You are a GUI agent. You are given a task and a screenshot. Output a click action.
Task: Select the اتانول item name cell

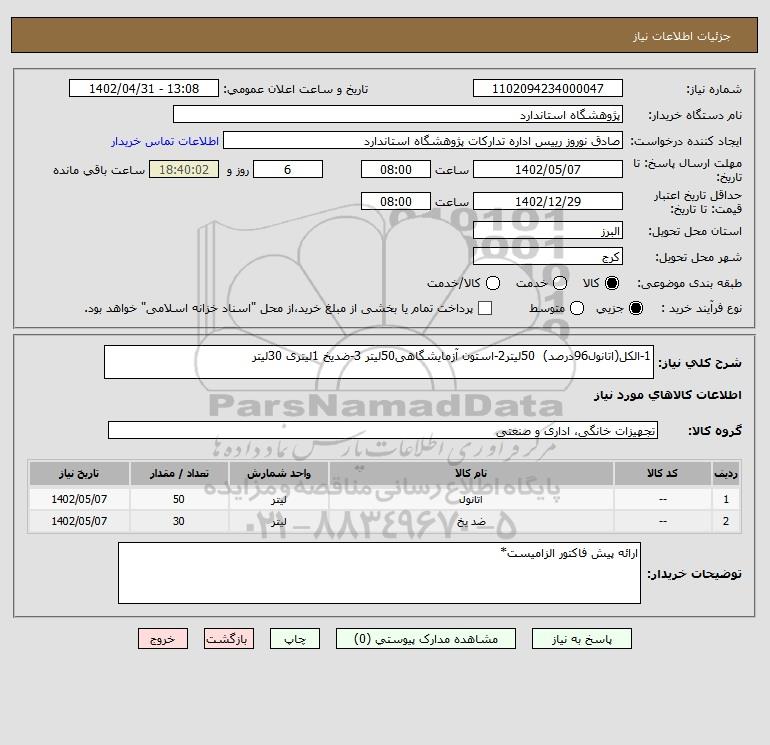[x=471, y=499]
